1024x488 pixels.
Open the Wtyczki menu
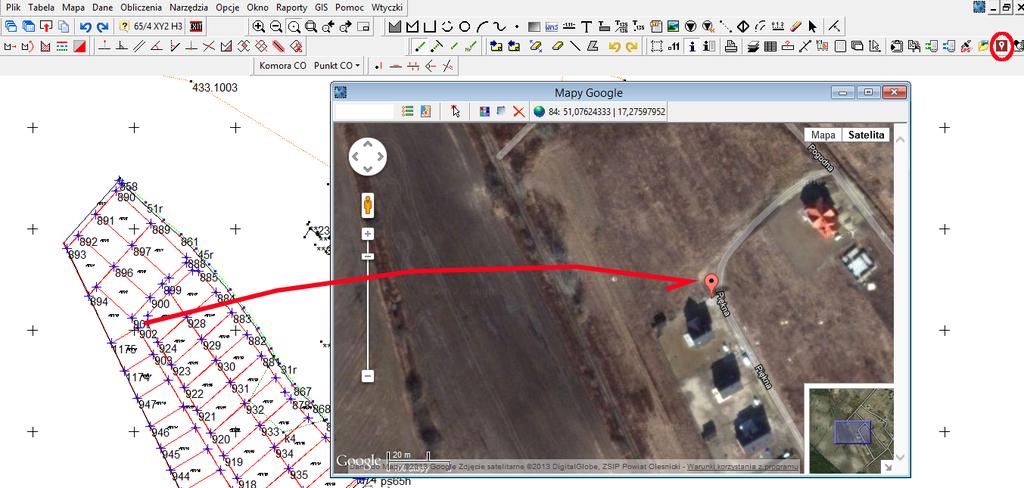pos(387,8)
